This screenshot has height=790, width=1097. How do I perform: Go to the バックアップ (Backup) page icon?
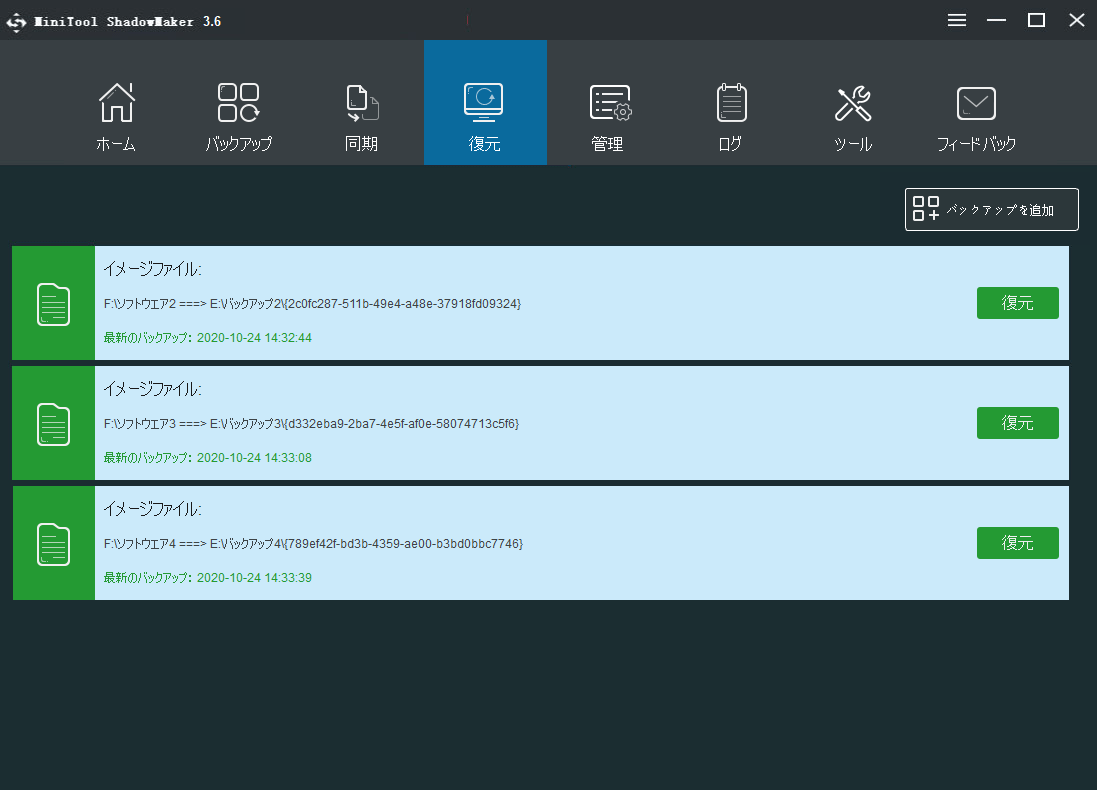[239, 103]
